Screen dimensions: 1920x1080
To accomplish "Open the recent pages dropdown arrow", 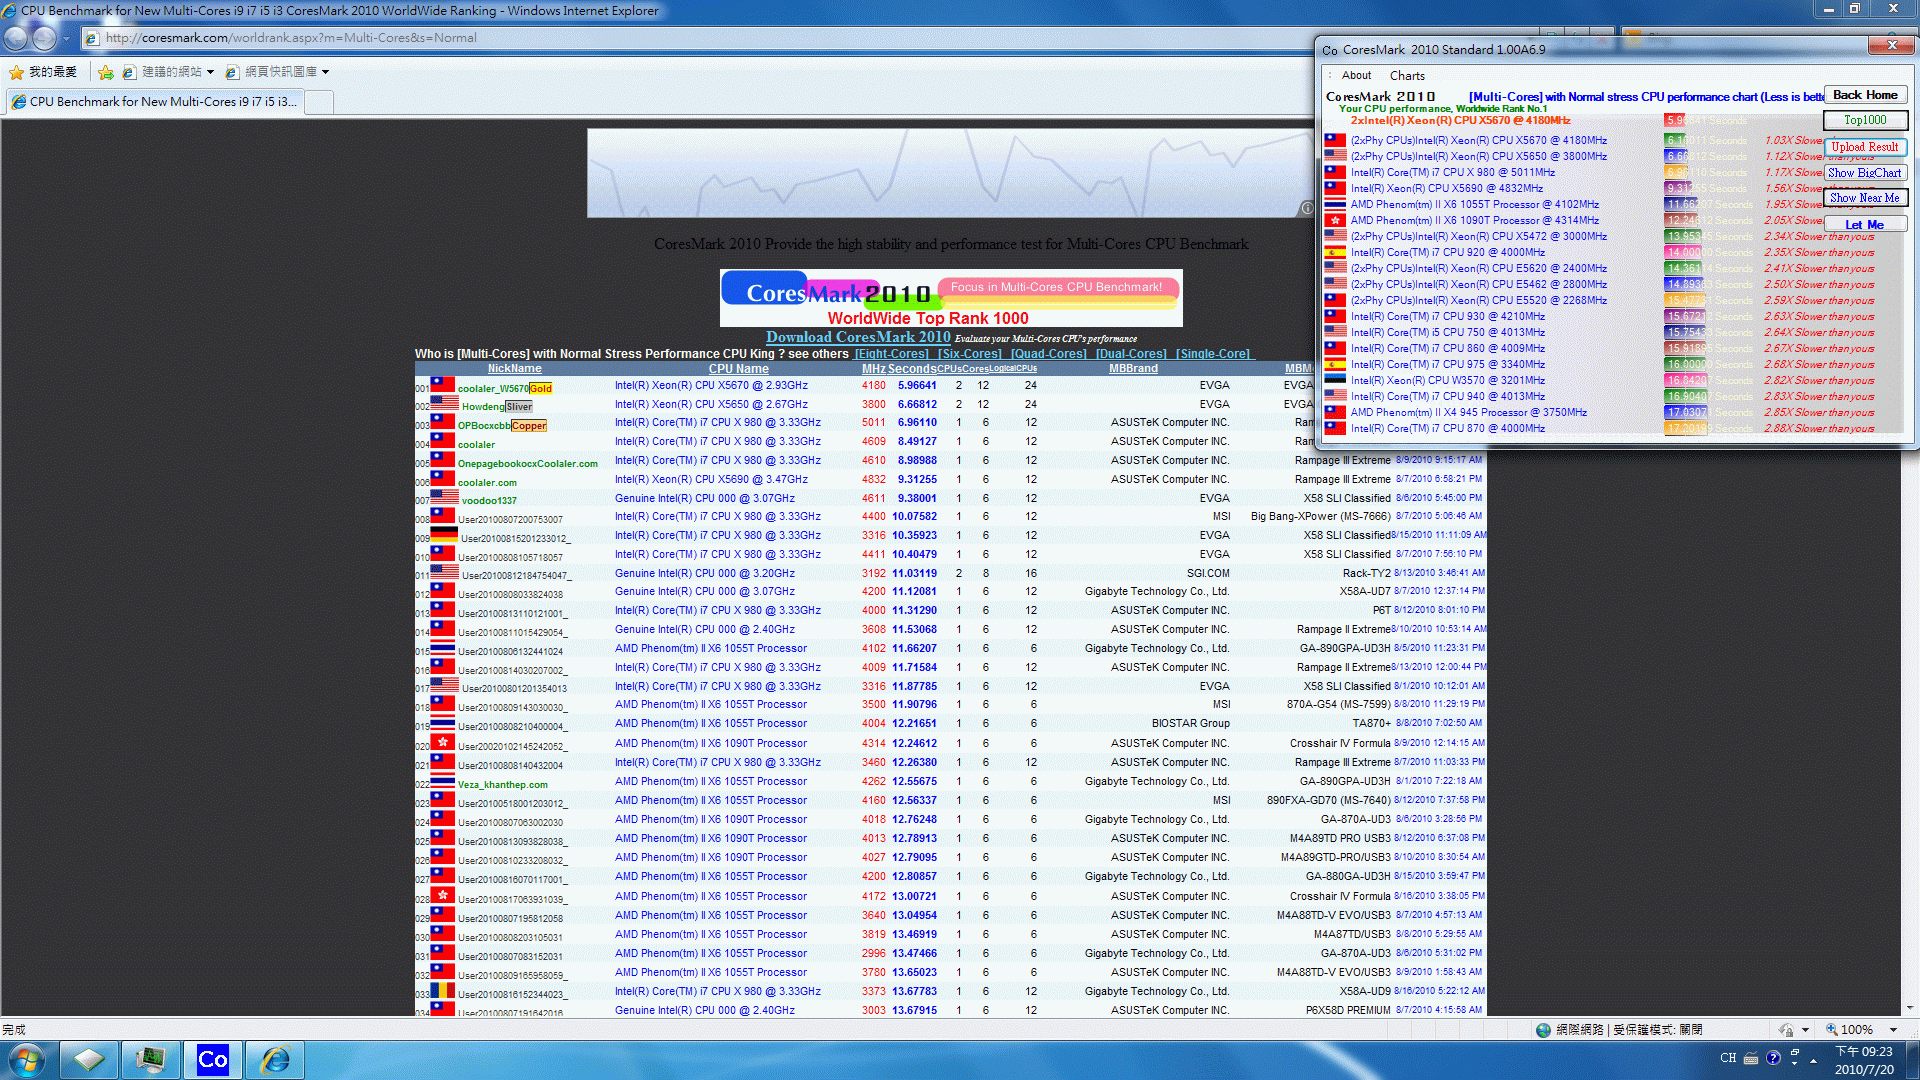I will pyautogui.click(x=66, y=39).
